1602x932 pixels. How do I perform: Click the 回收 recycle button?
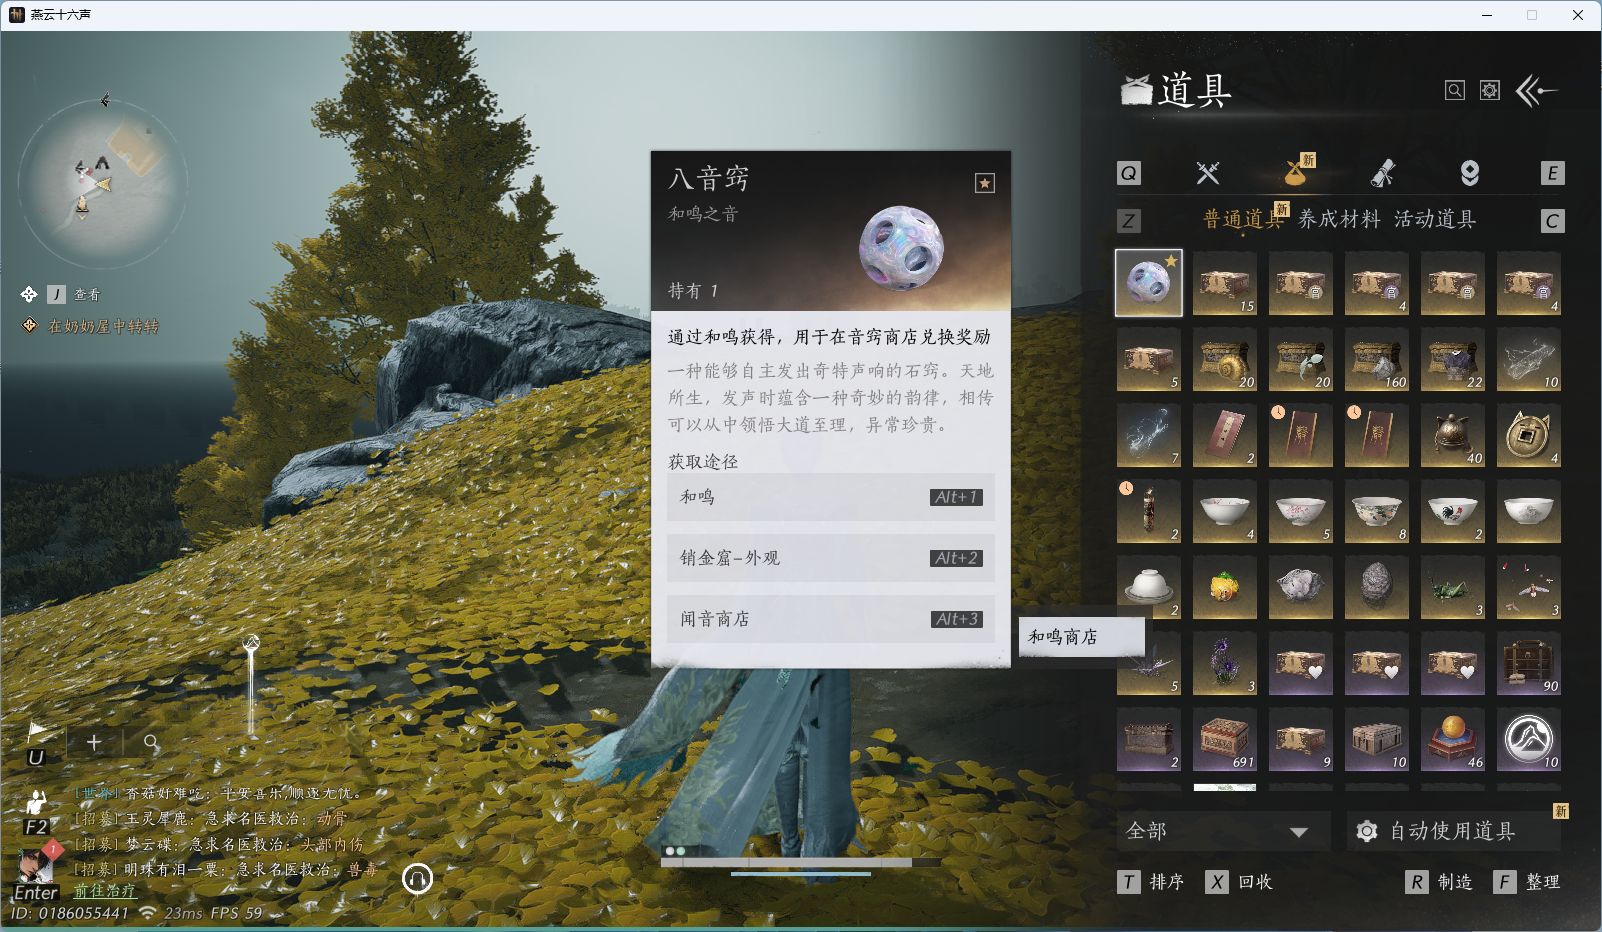pos(1239,882)
